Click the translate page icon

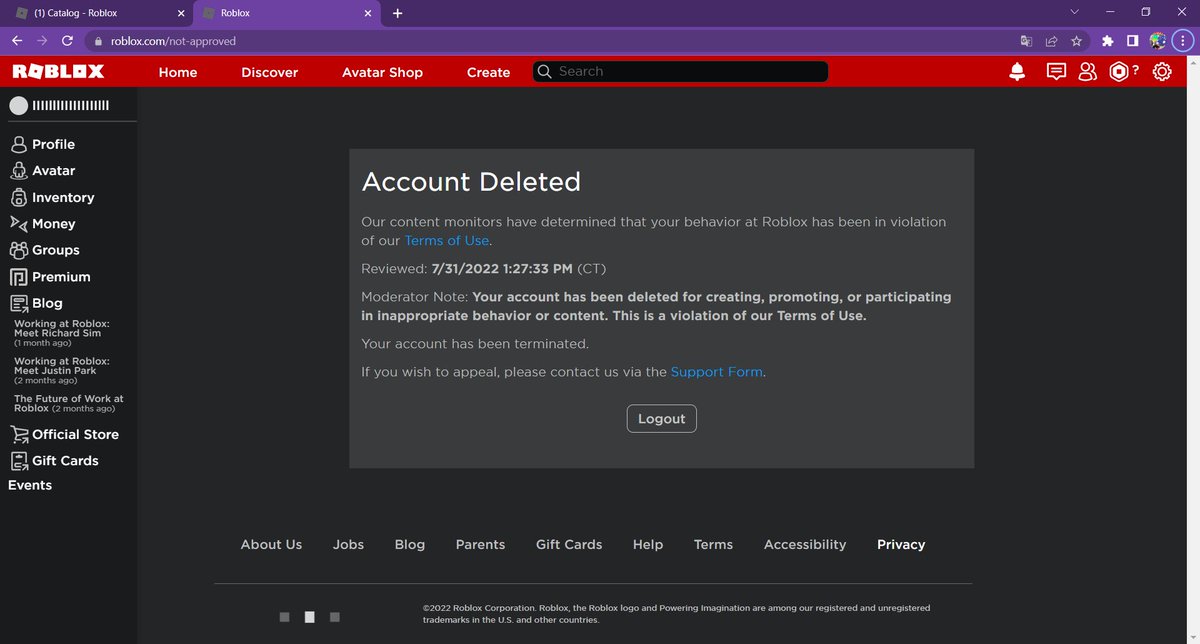tap(1026, 41)
